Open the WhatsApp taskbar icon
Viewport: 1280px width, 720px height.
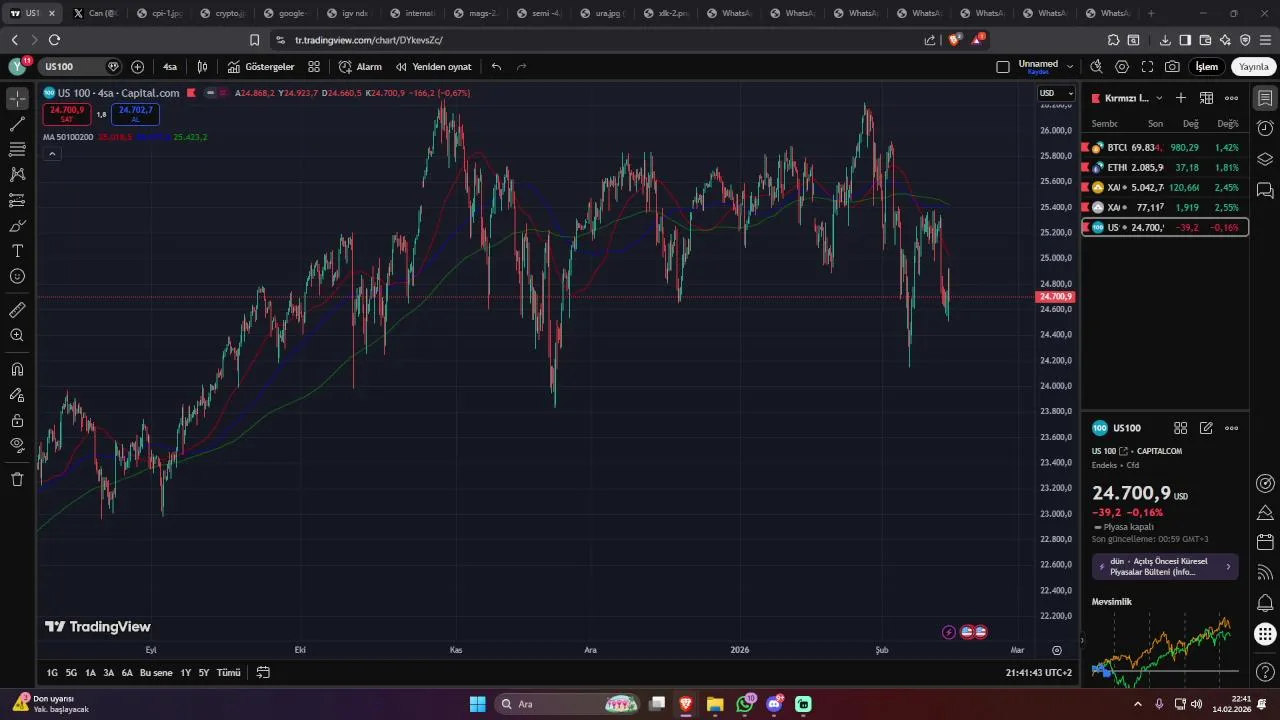pyautogui.click(x=745, y=704)
